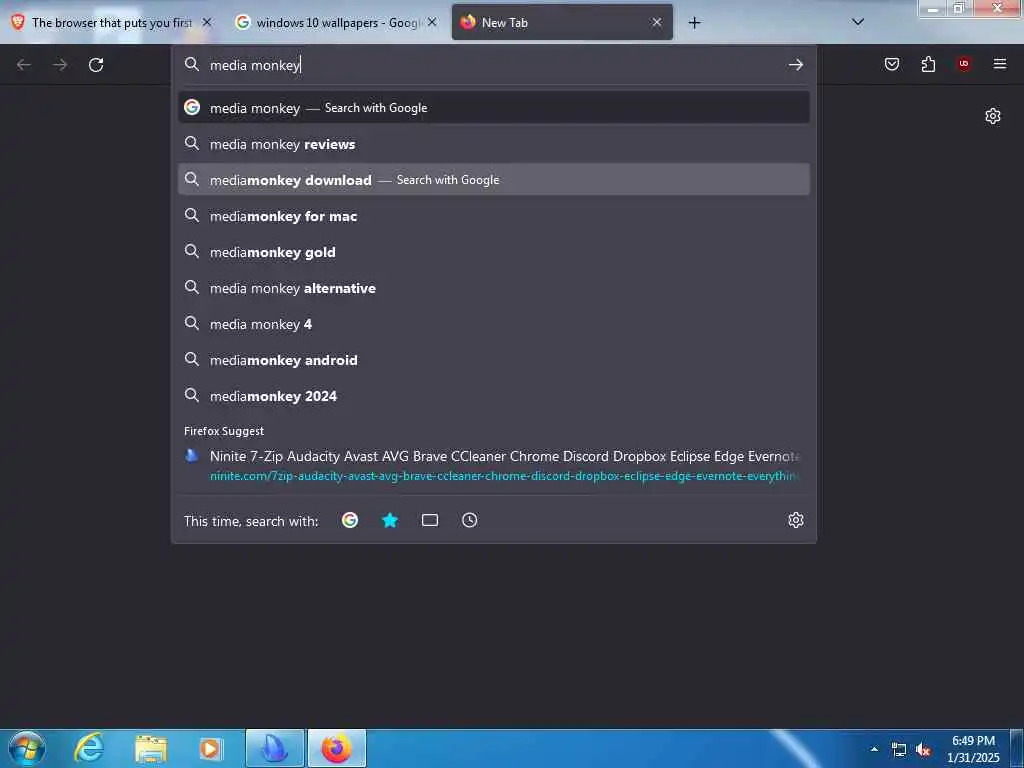Choose 'mediamonkey download' suggestion
1024x768 pixels.
click(494, 180)
